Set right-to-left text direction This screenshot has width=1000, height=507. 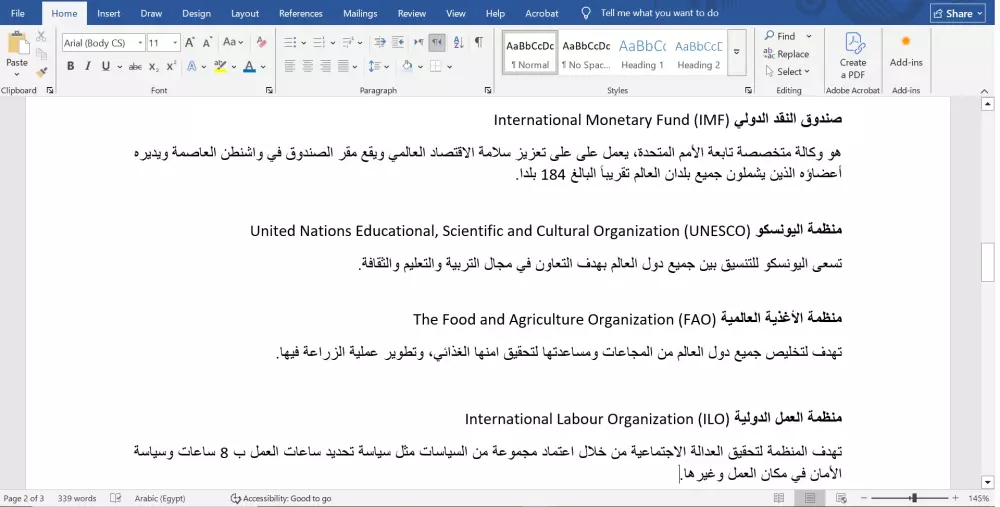[x=436, y=43]
